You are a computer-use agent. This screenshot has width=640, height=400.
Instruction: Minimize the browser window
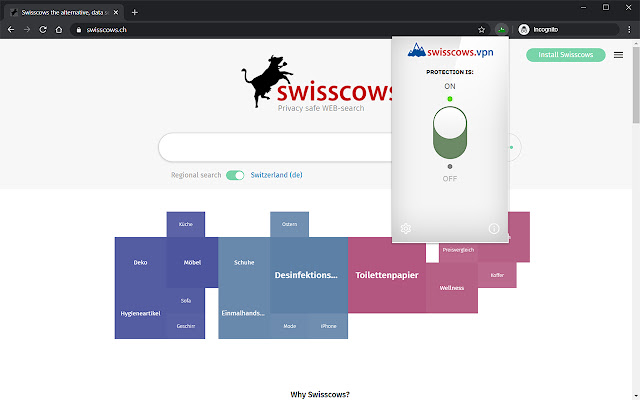(583, 7)
